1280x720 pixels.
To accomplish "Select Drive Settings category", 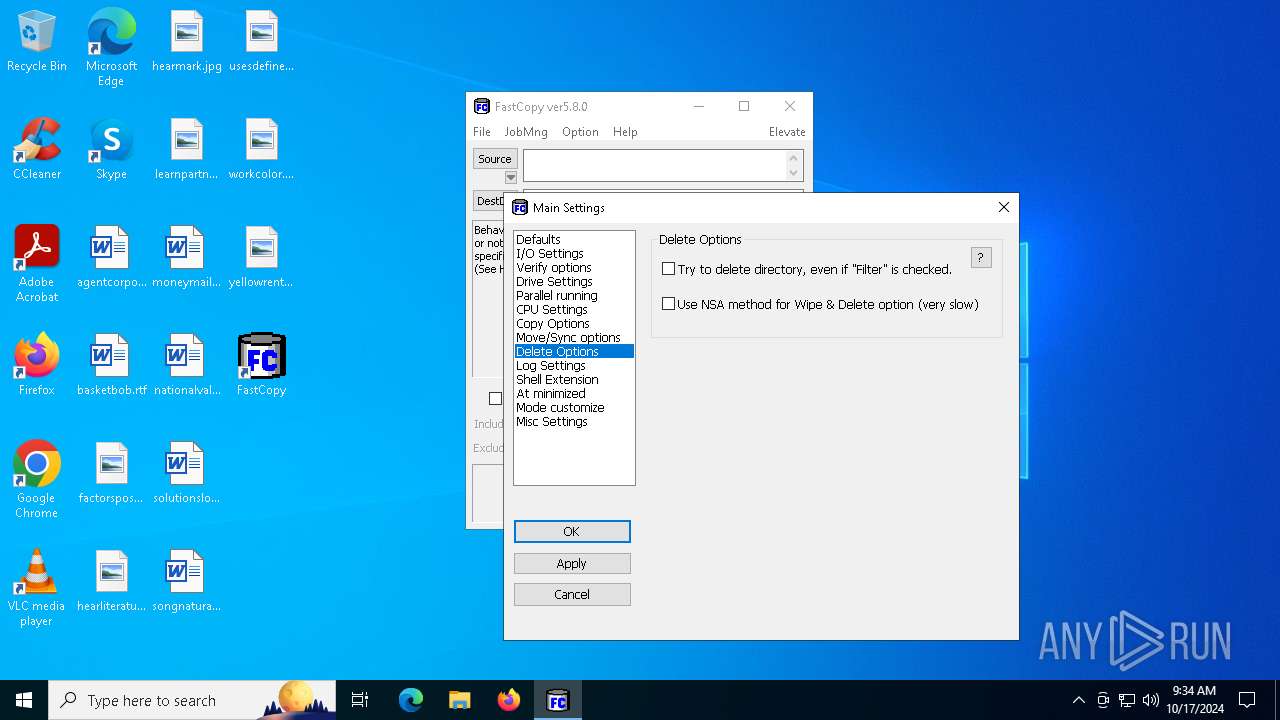I will click(574, 281).
